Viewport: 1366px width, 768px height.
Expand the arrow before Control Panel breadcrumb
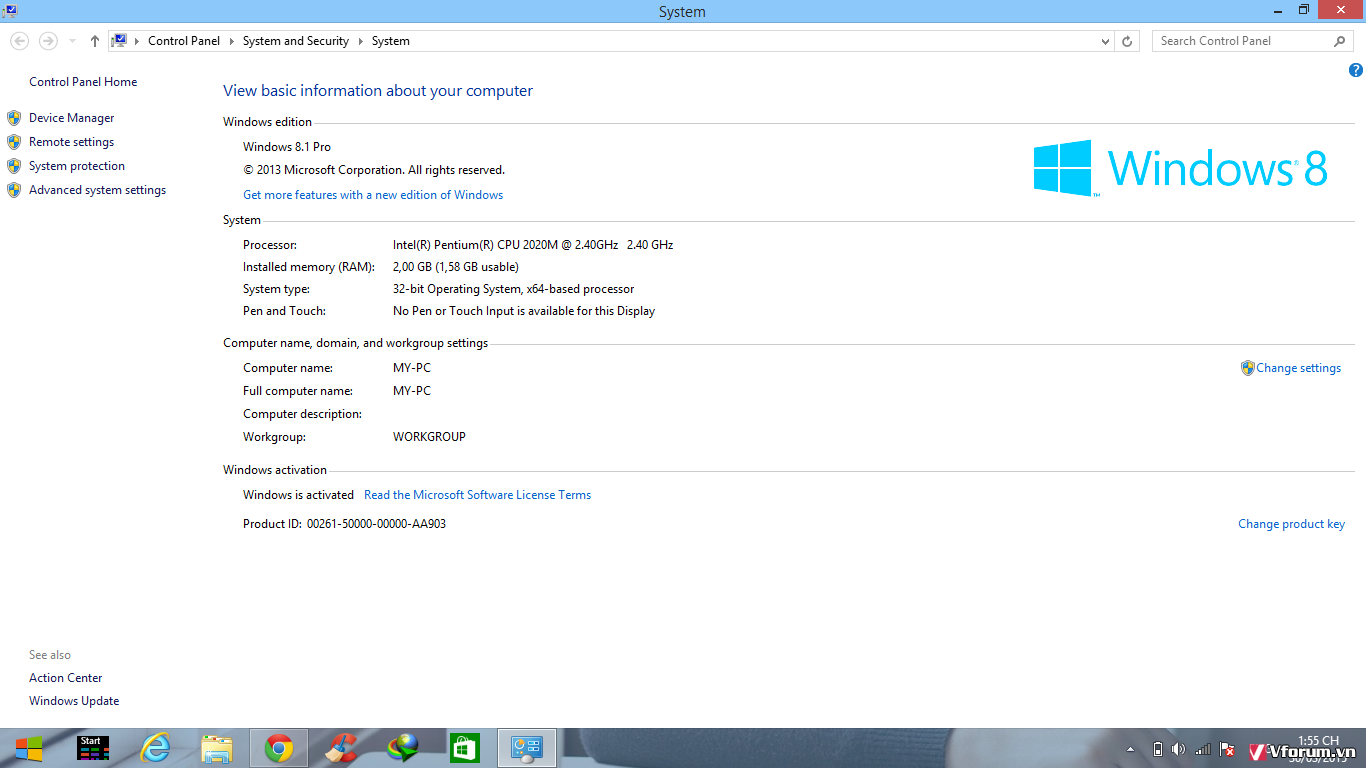(x=137, y=41)
